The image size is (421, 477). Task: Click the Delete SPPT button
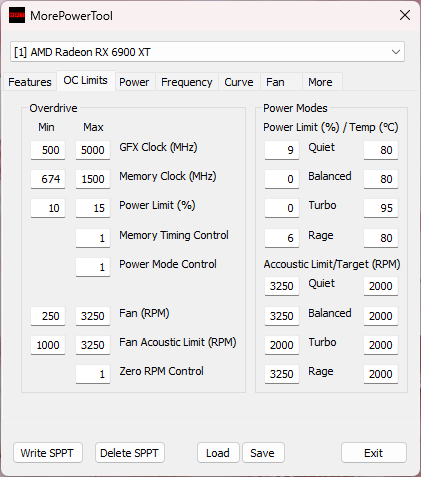tap(130, 453)
